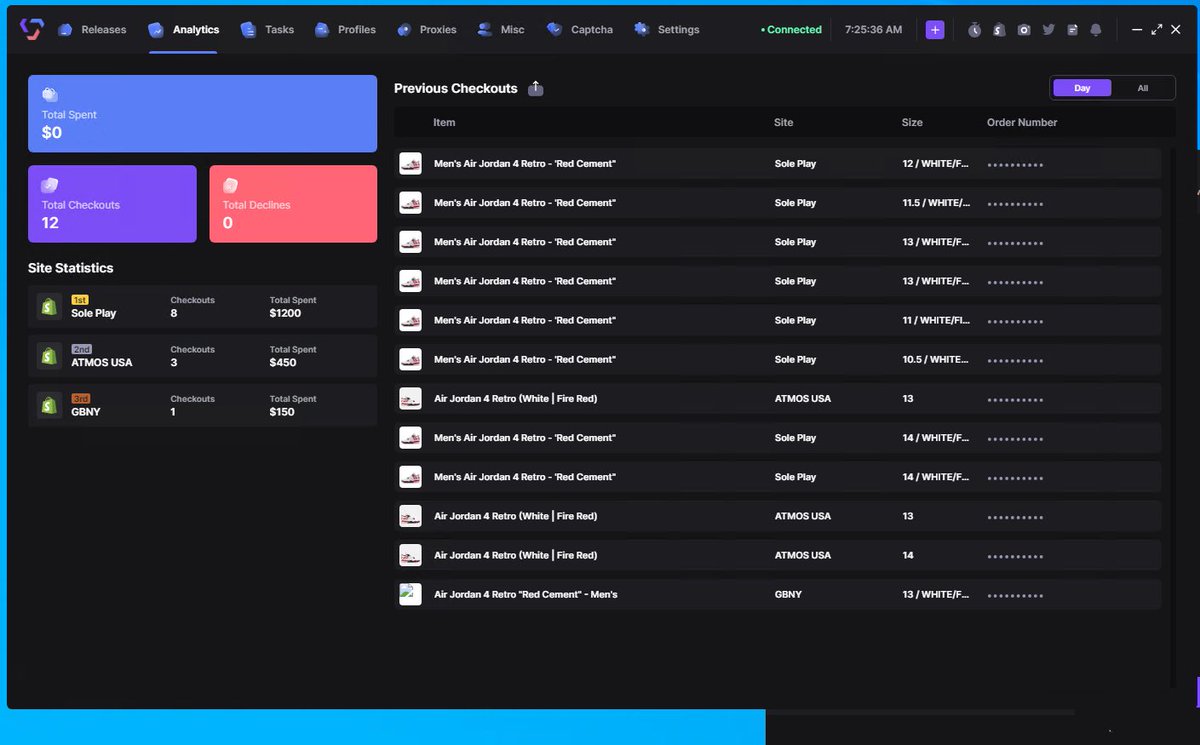Click the Shopify icon next to GBNY

pos(48,405)
